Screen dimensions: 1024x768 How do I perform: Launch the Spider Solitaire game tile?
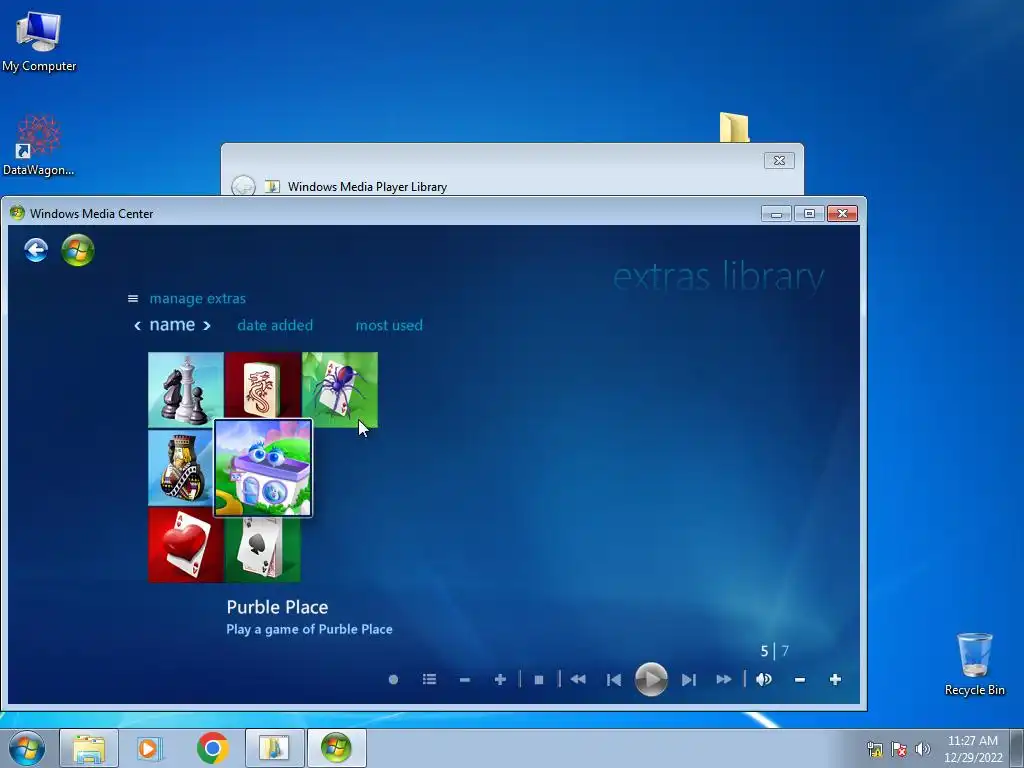[340, 389]
